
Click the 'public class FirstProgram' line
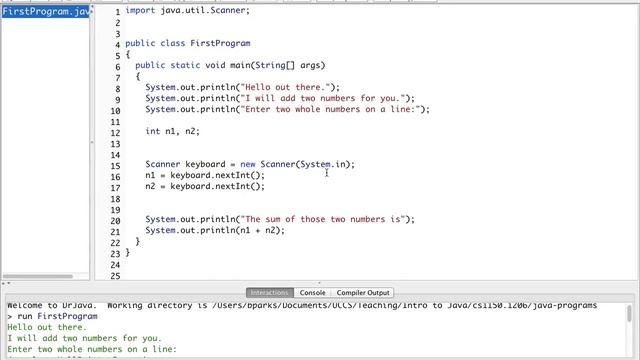coord(187,43)
